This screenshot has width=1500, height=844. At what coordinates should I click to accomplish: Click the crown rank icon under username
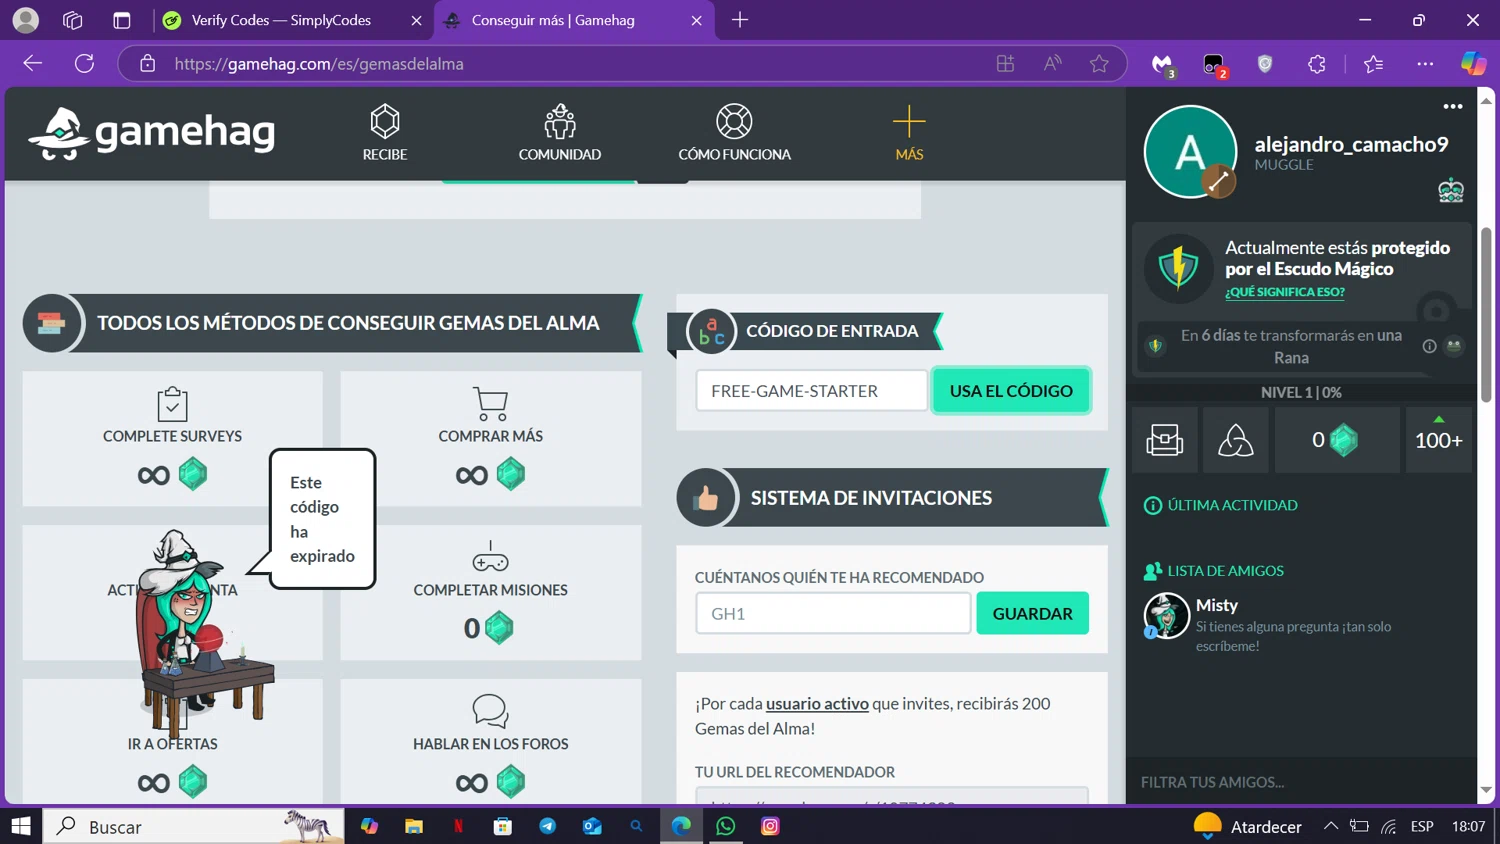click(x=1451, y=190)
